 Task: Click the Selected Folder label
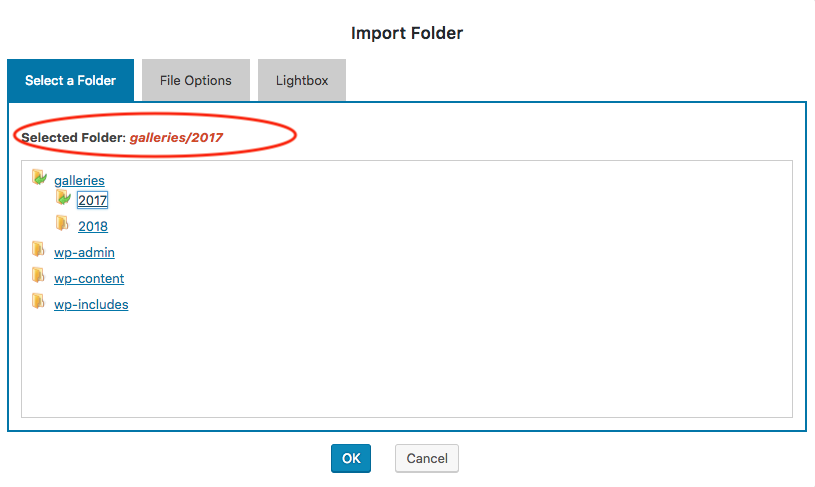pos(73,137)
